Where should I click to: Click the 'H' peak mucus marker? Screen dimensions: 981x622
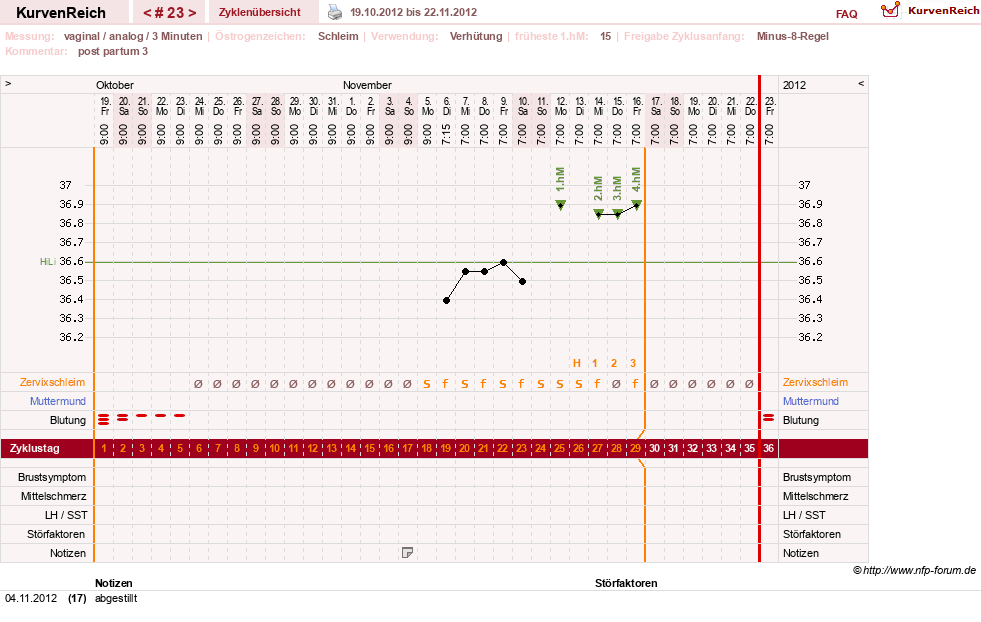click(x=577, y=363)
